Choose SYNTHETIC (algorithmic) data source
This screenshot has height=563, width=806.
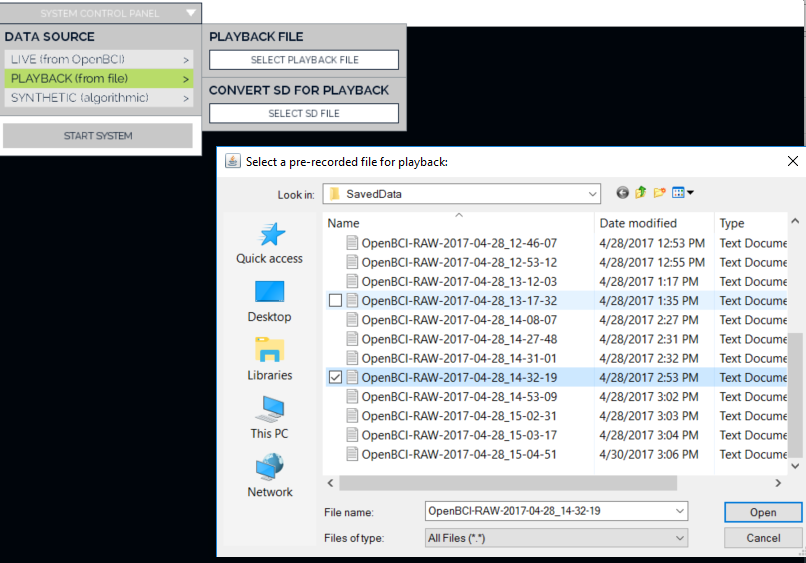[98, 98]
